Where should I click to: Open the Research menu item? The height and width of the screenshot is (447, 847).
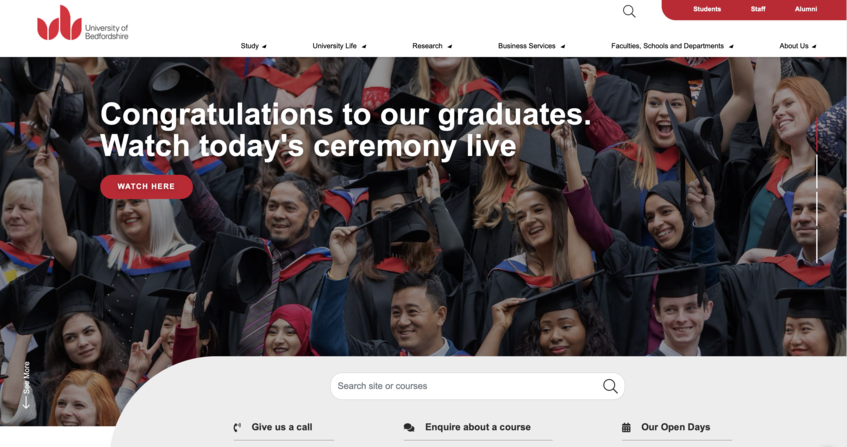click(x=427, y=46)
